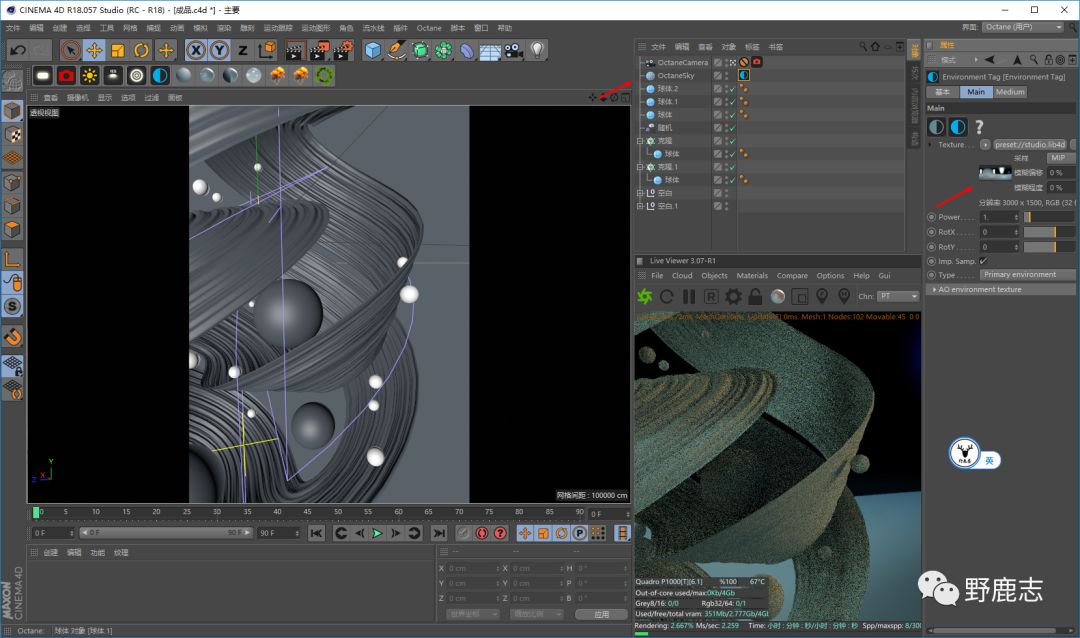The height and width of the screenshot is (638, 1080).
Task: Click the Octane sun daylight icon
Action: [90, 75]
